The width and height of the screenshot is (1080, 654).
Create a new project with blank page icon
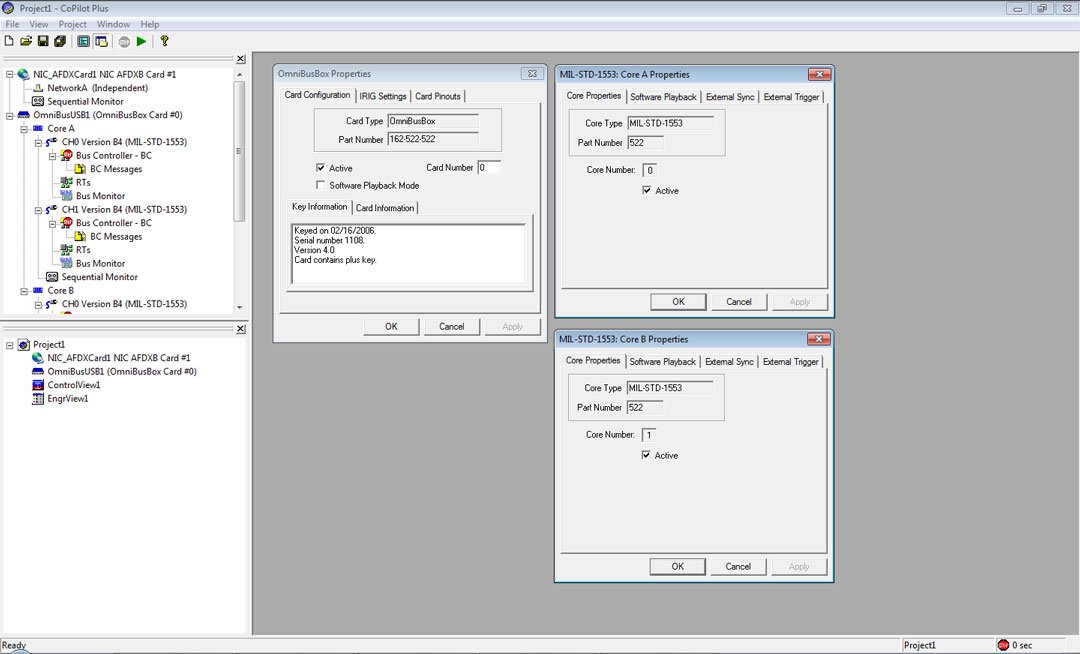(x=9, y=41)
